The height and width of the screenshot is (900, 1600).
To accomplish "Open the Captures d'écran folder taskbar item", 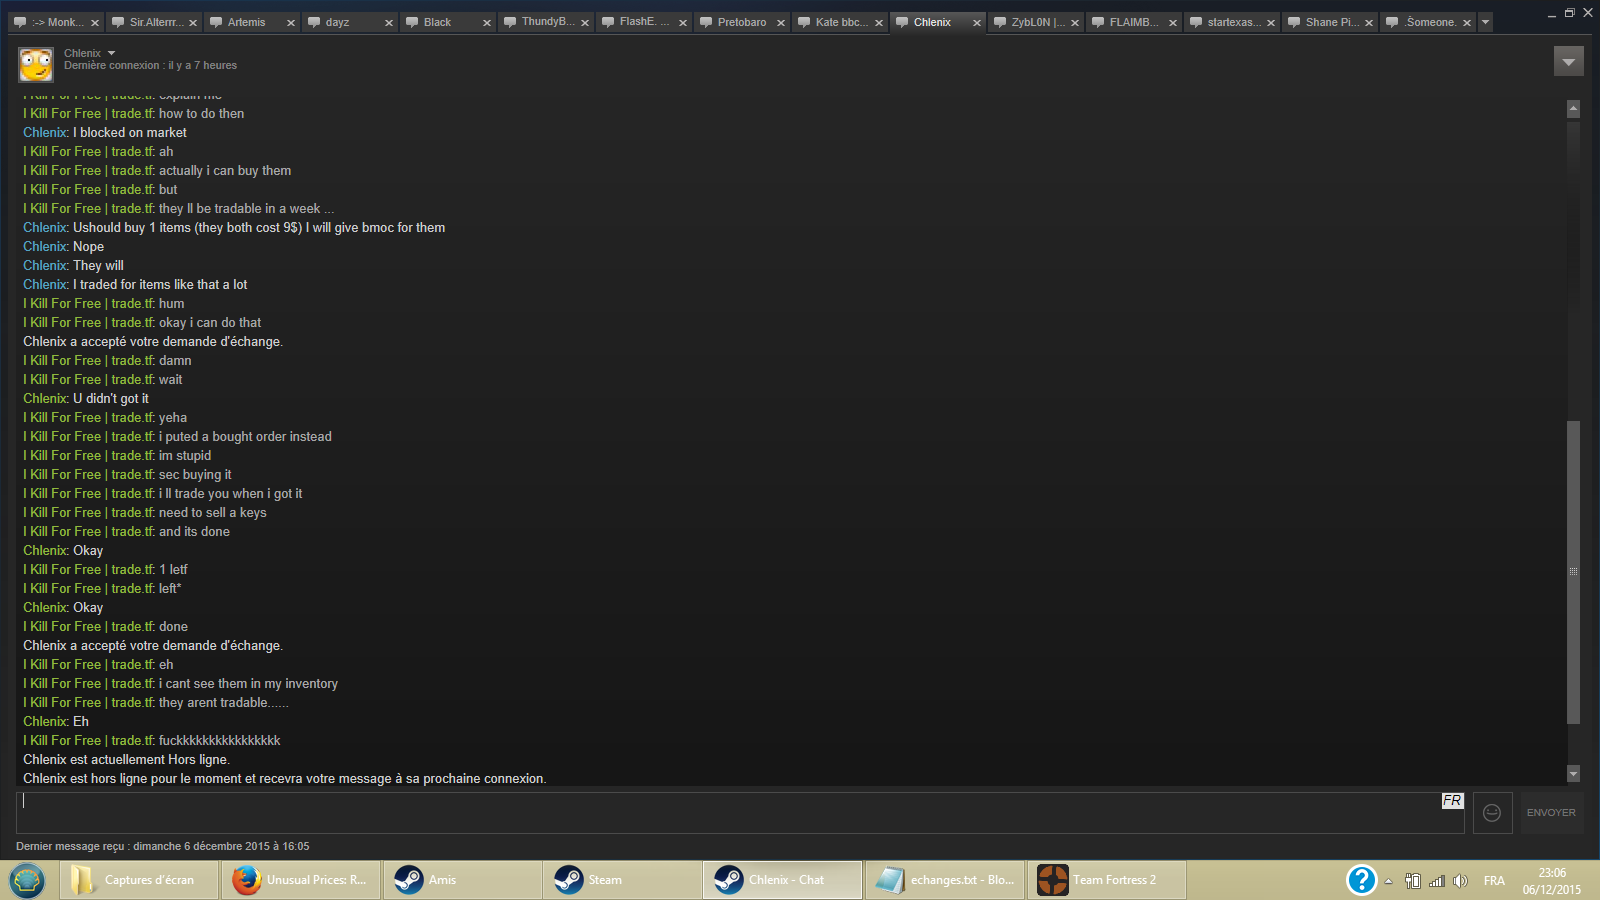I will [139, 880].
